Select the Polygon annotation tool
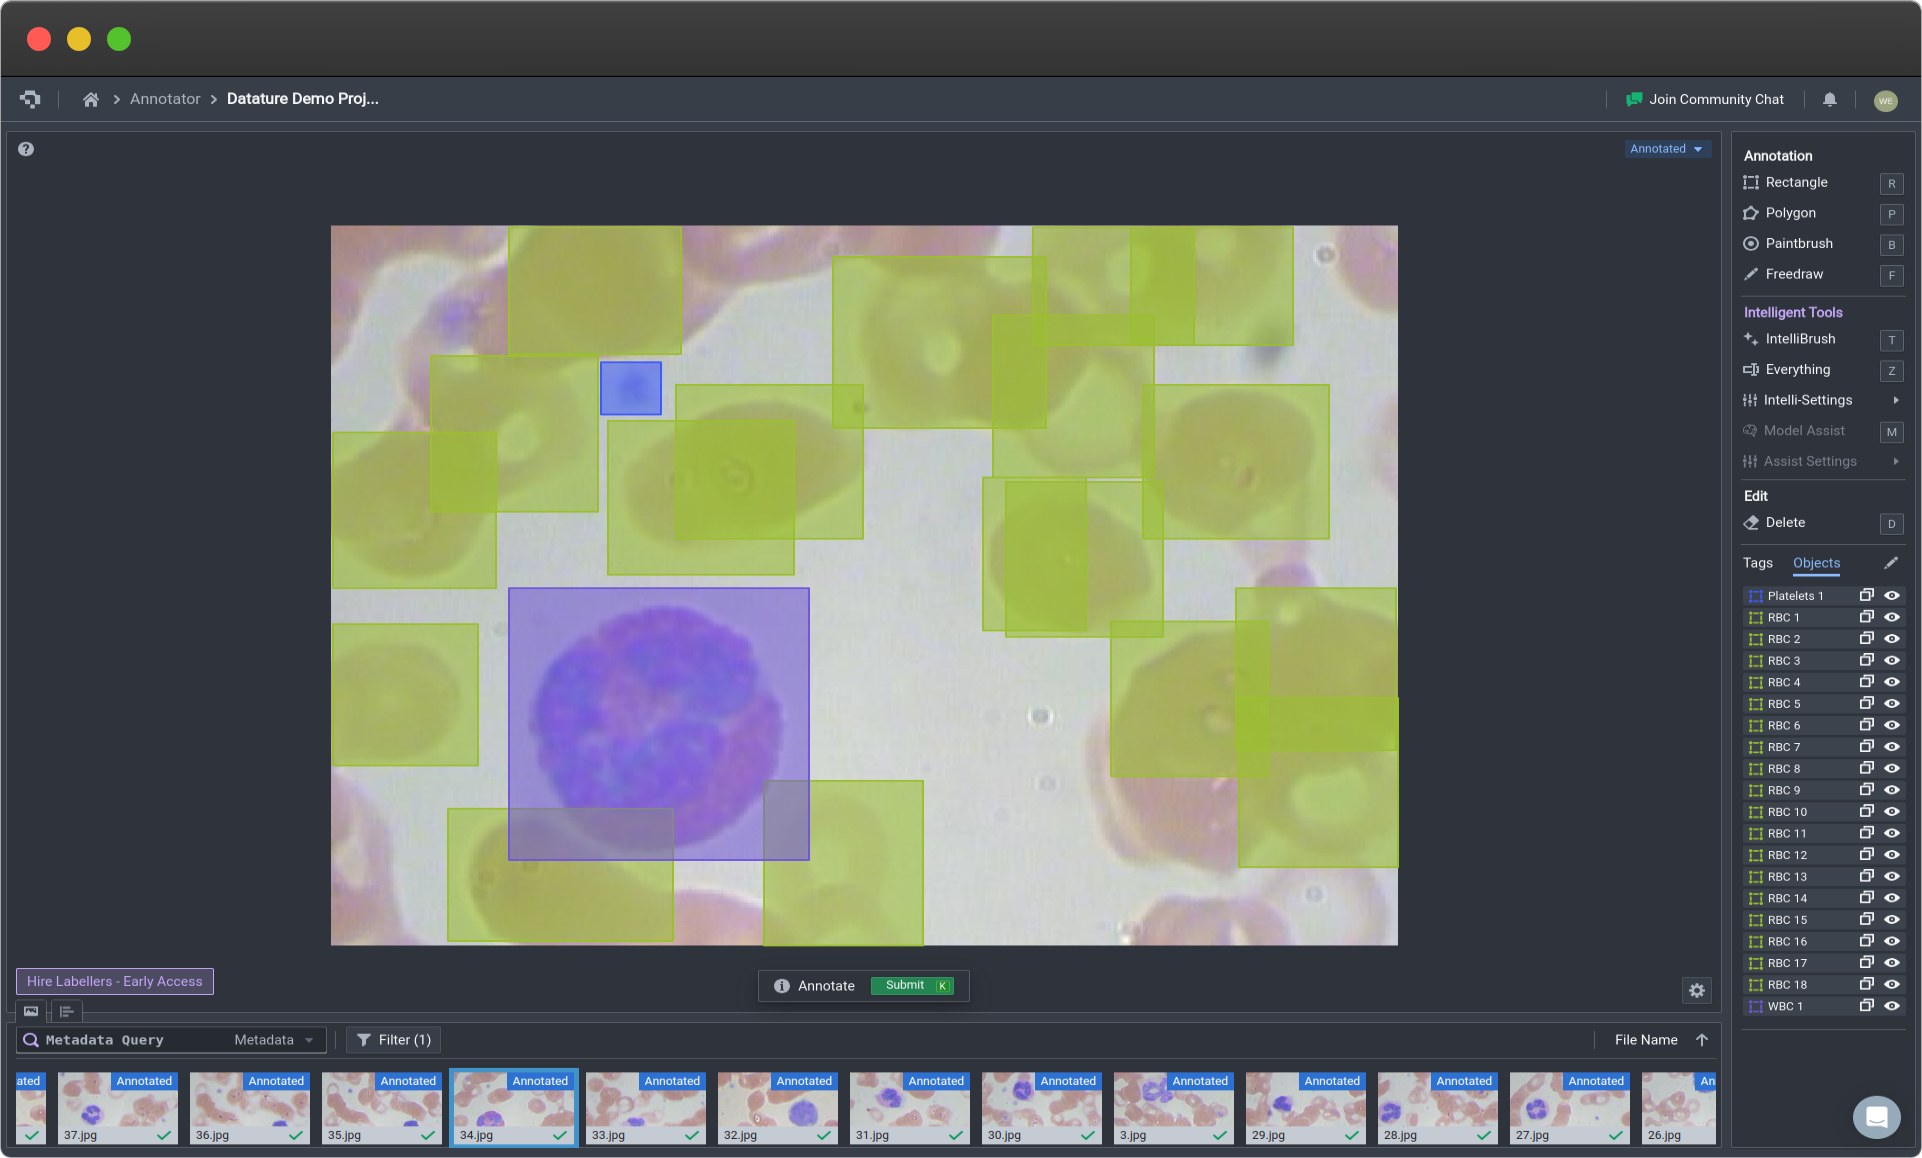 (1792, 212)
